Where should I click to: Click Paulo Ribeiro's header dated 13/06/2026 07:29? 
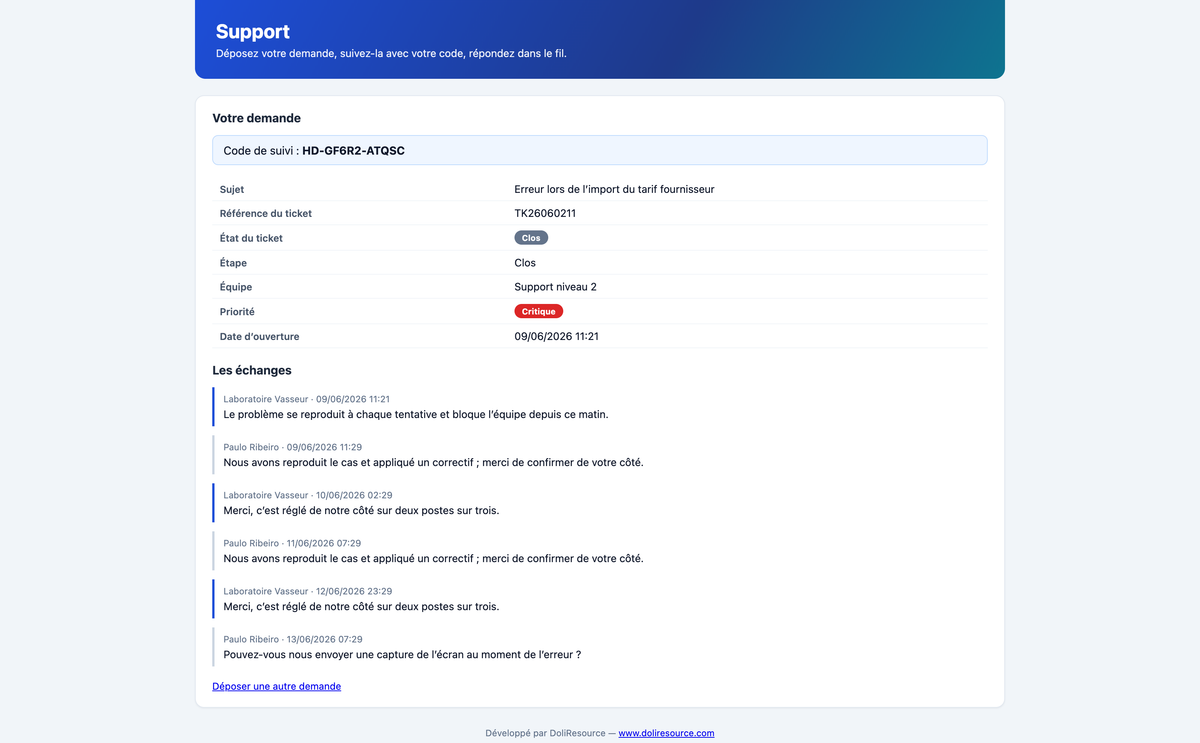coord(292,639)
